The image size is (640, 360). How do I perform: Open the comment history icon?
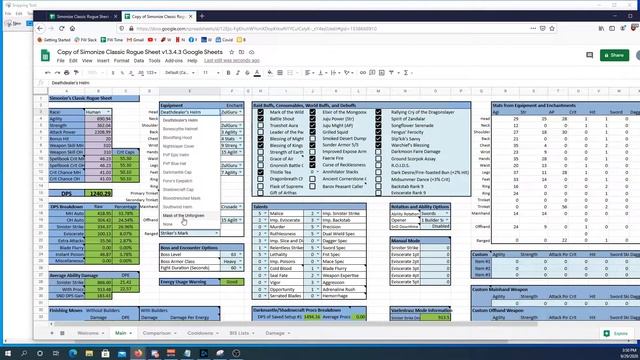(x=589, y=55)
